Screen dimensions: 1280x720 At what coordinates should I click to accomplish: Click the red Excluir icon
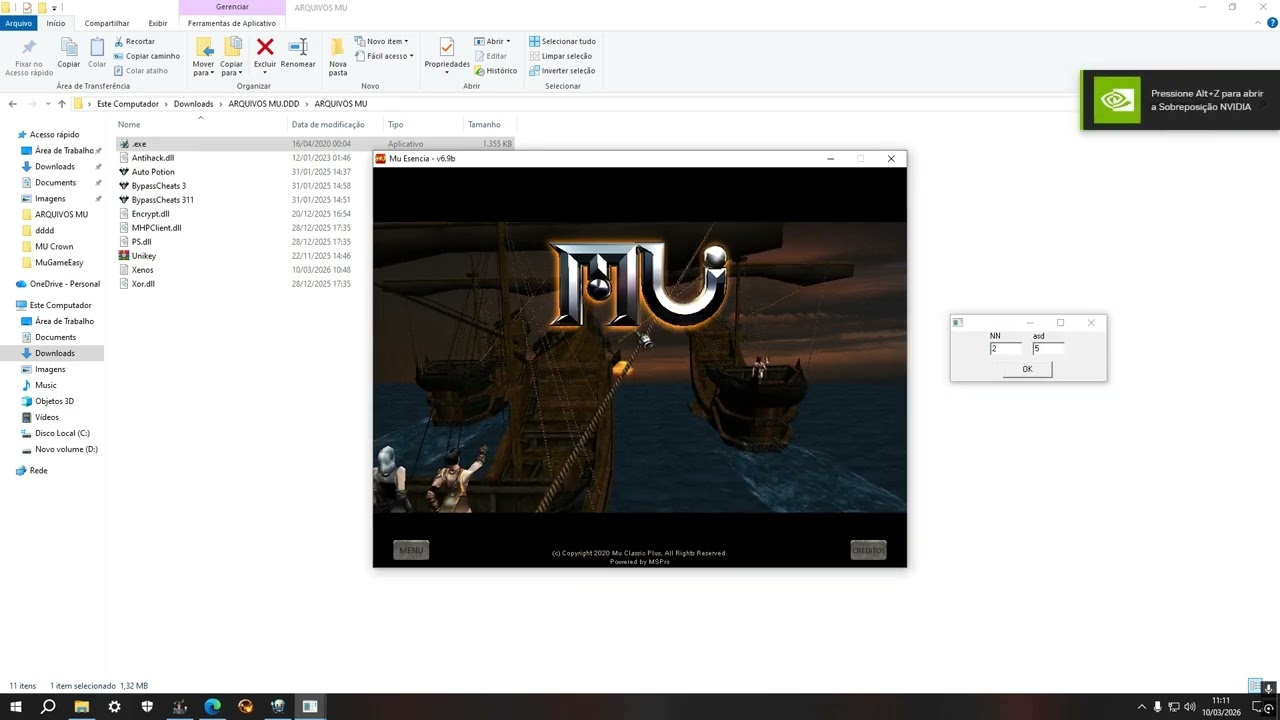click(265, 47)
